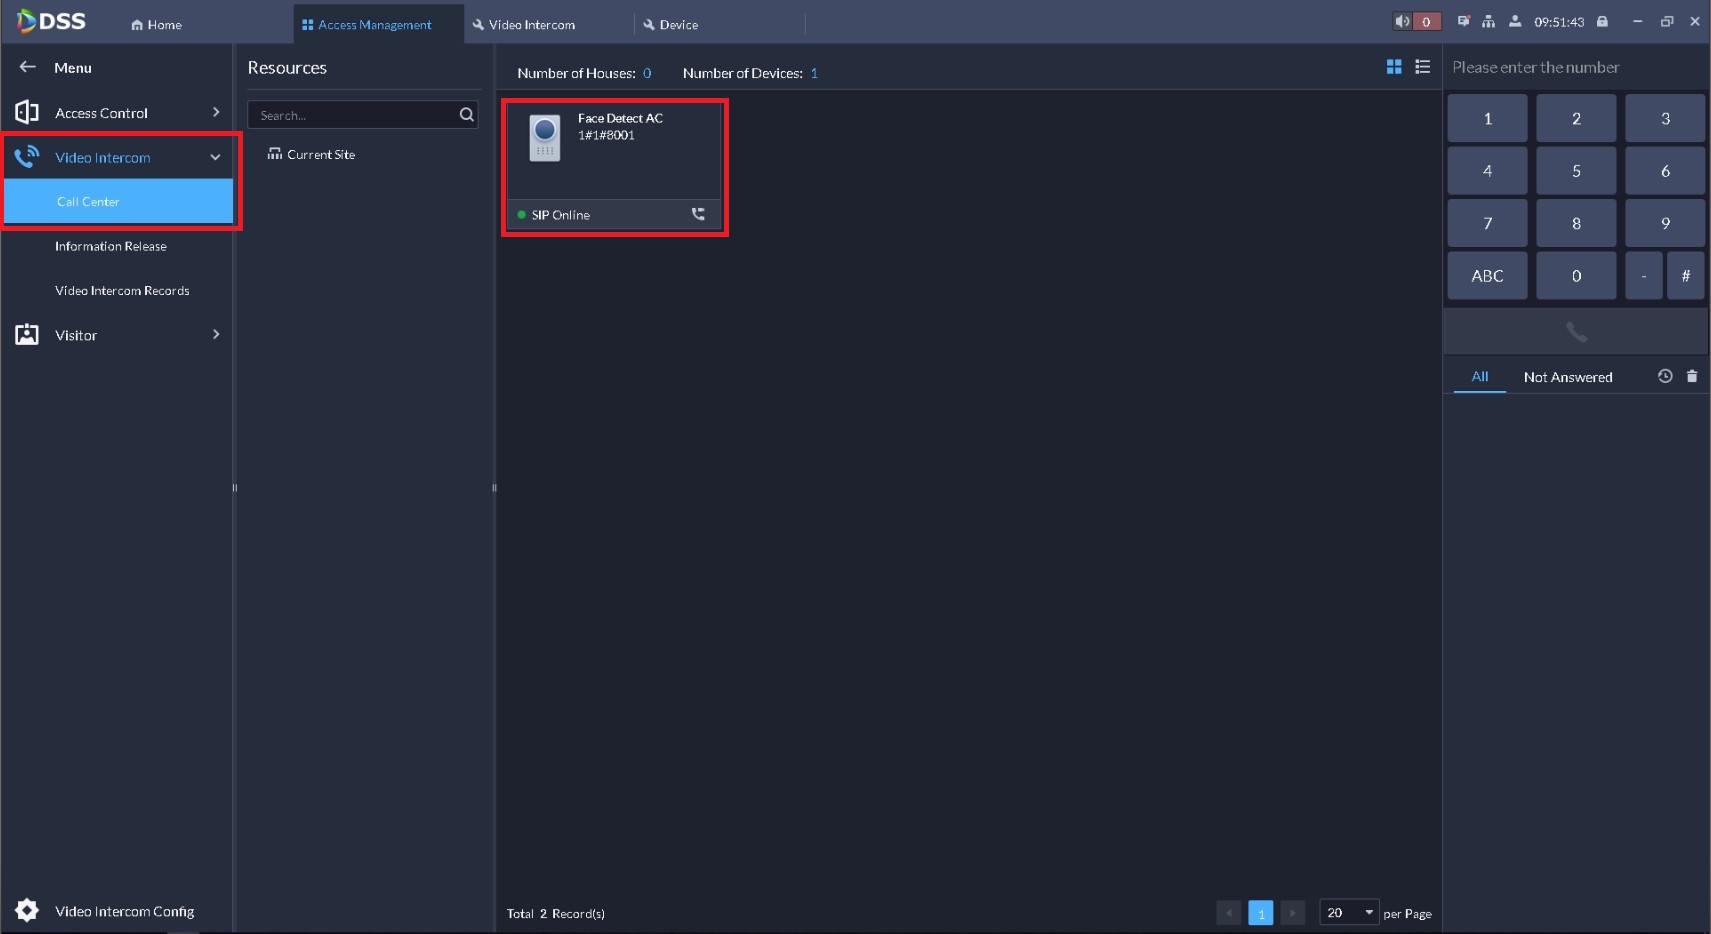
Task: Click the back arrow beside Menu
Action: [x=28, y=67]
